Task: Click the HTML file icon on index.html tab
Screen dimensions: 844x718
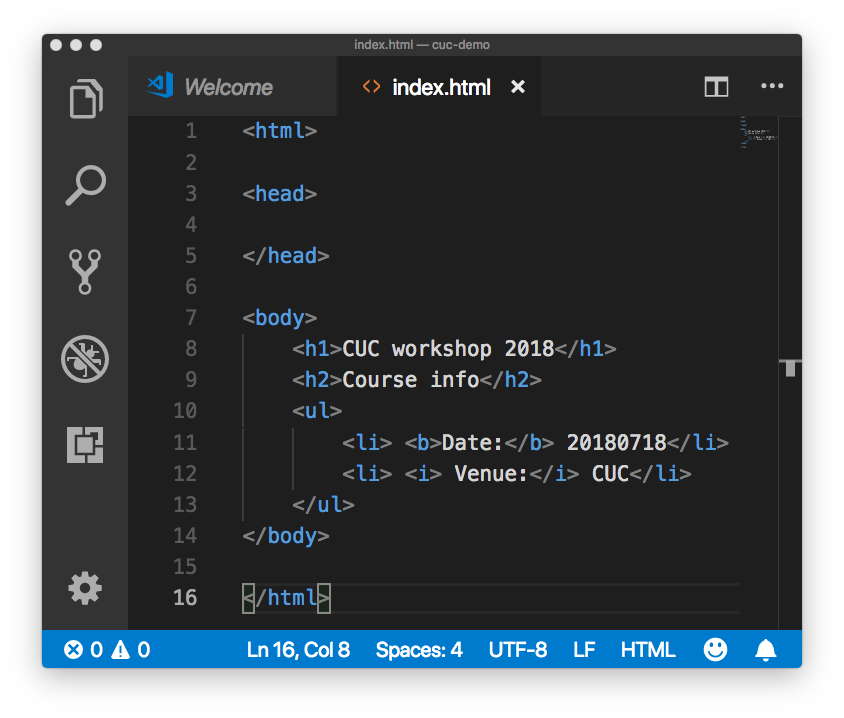Action: tap(371, 87)
